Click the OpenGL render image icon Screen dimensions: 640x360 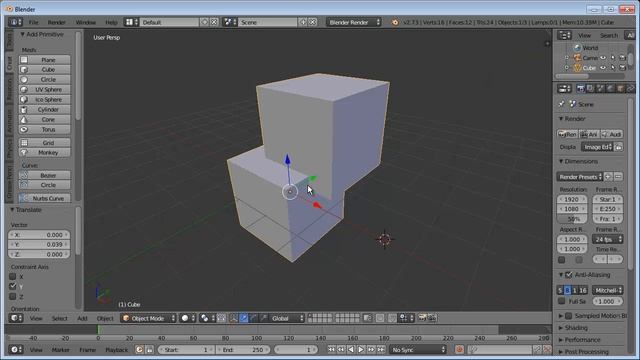point(422,318)
